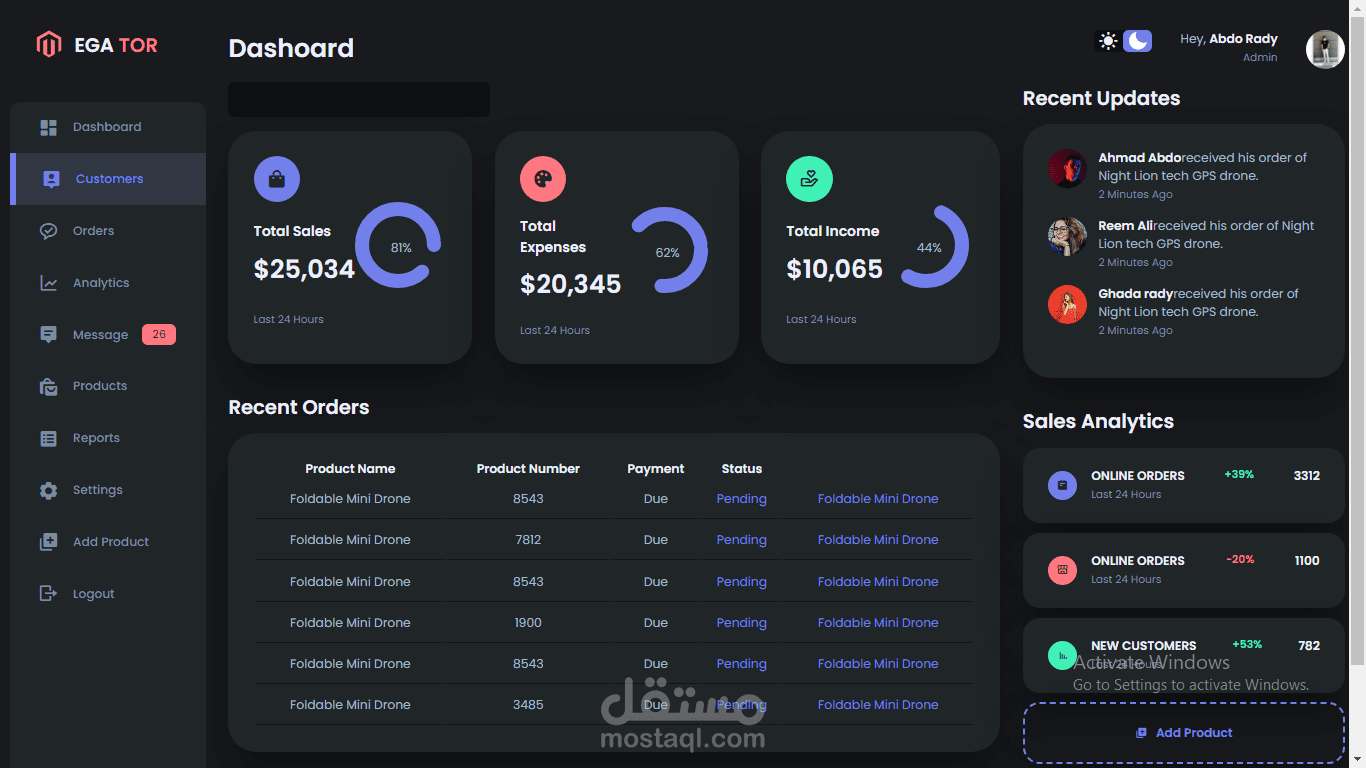Click the Reports list icon in sidebar
Screen dimensions: 1366x768
coord(48,438)
